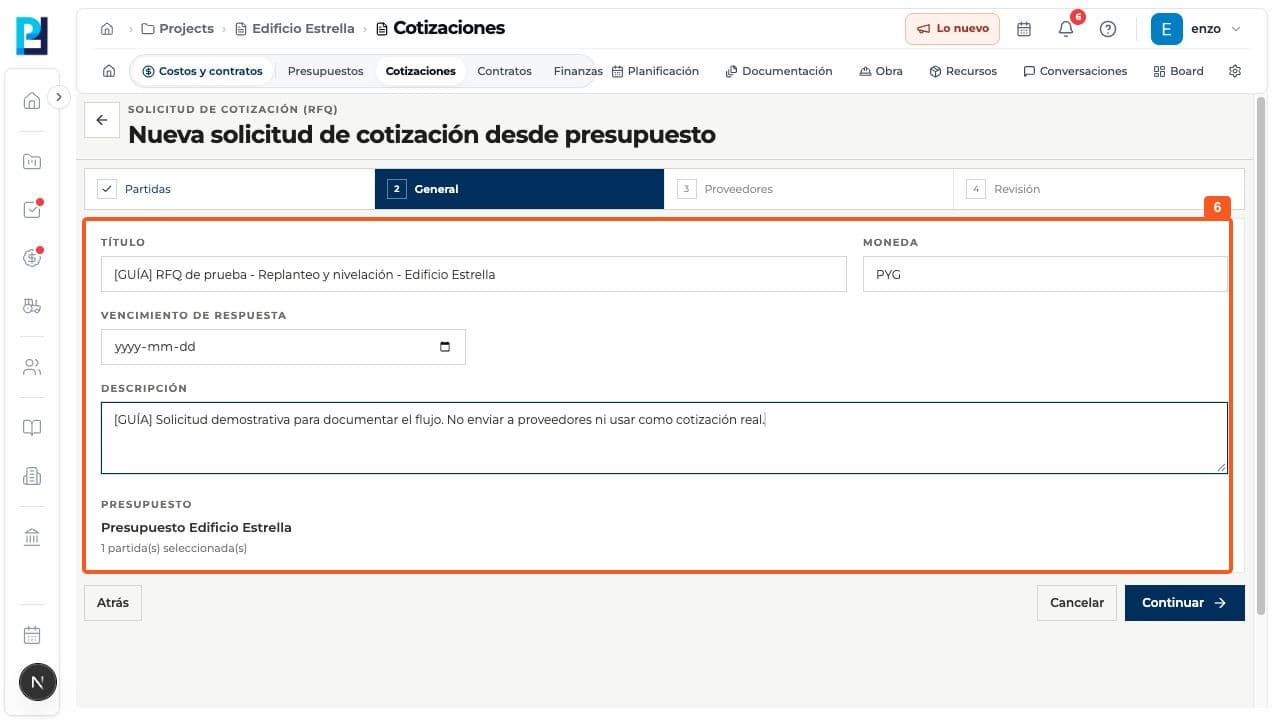Screen dimensions: 1280x720
Task: Open the projects folder icon in the sidebar
Action: 32,161
